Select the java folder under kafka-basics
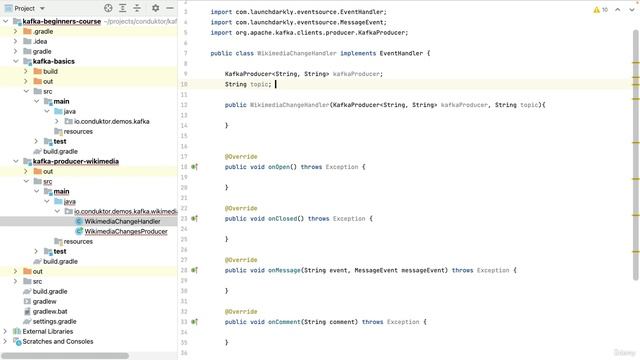The height and width of the screenshot is (360, 640). tap(69, 111)
